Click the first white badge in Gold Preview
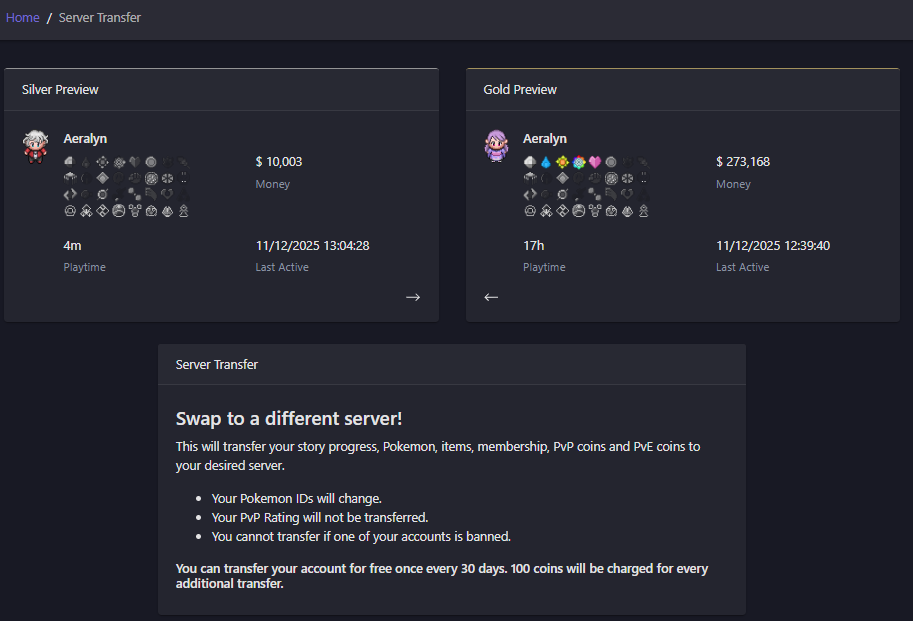Image resolution: width=913 pixels, height=621 pixels. tap(529, 162)
